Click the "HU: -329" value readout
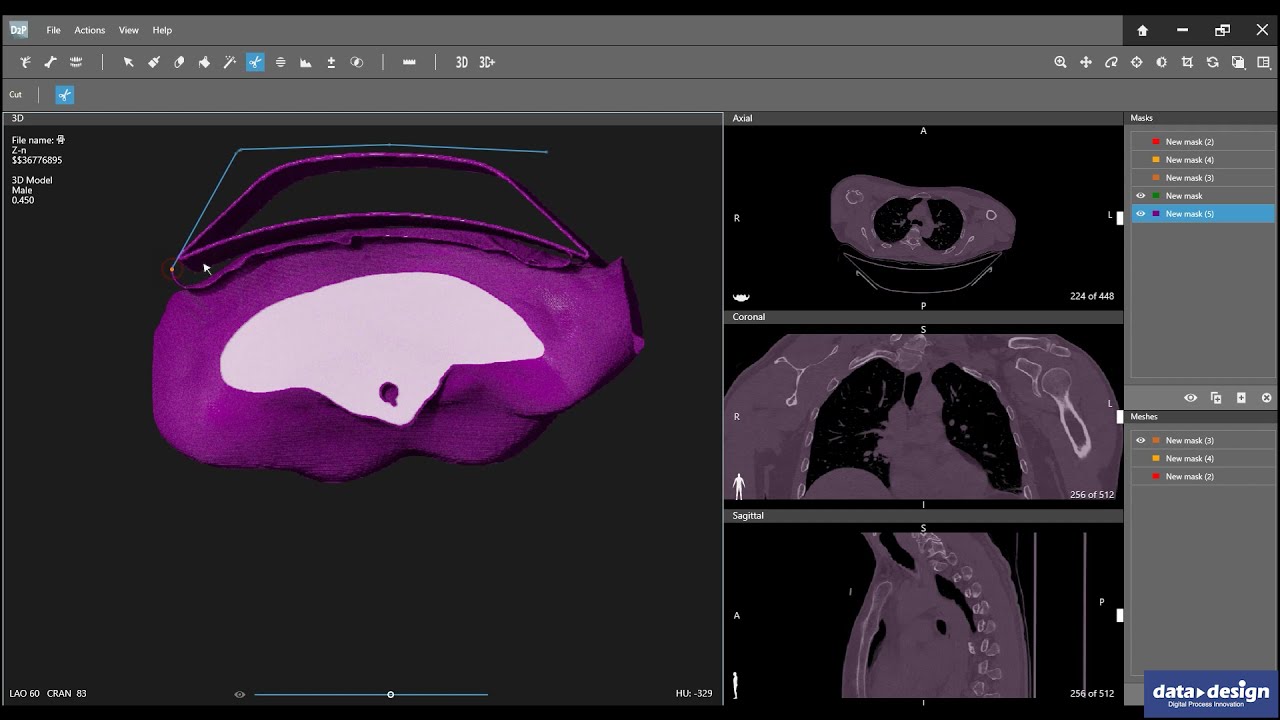This screenshot has height=720, width=1280. pyautogui.click(x=694, y=693)
